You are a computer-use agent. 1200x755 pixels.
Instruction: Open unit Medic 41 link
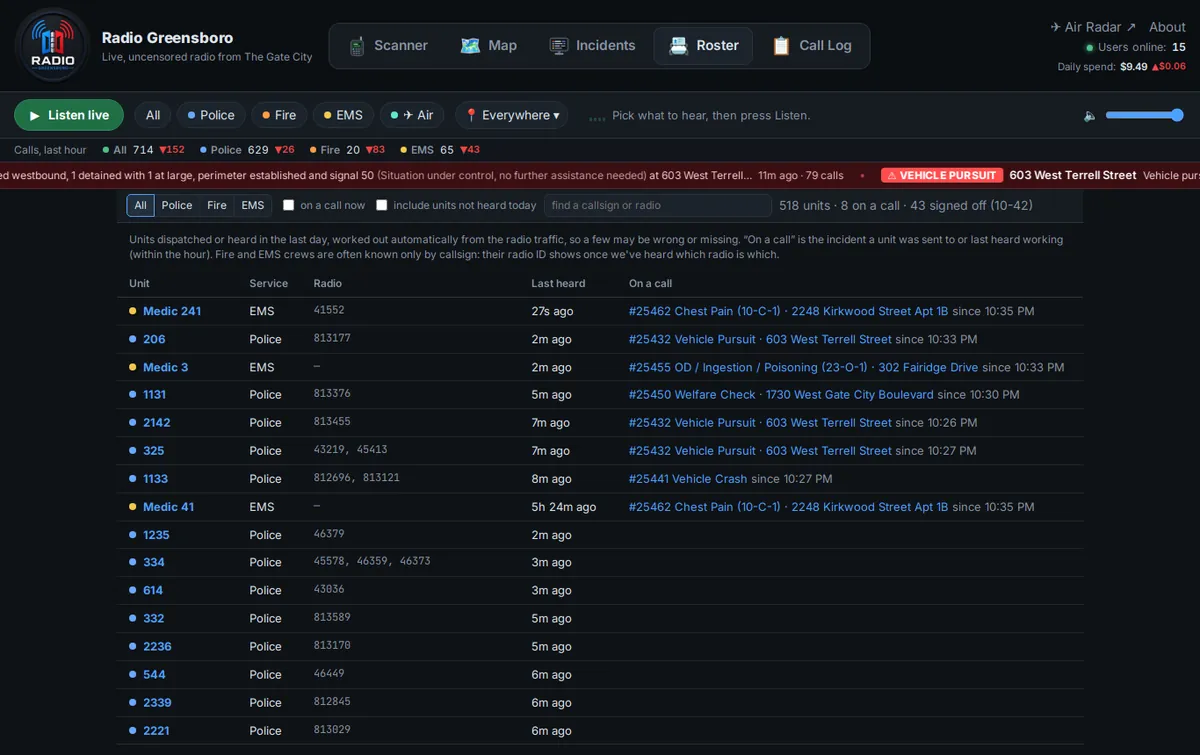(169, 507)
